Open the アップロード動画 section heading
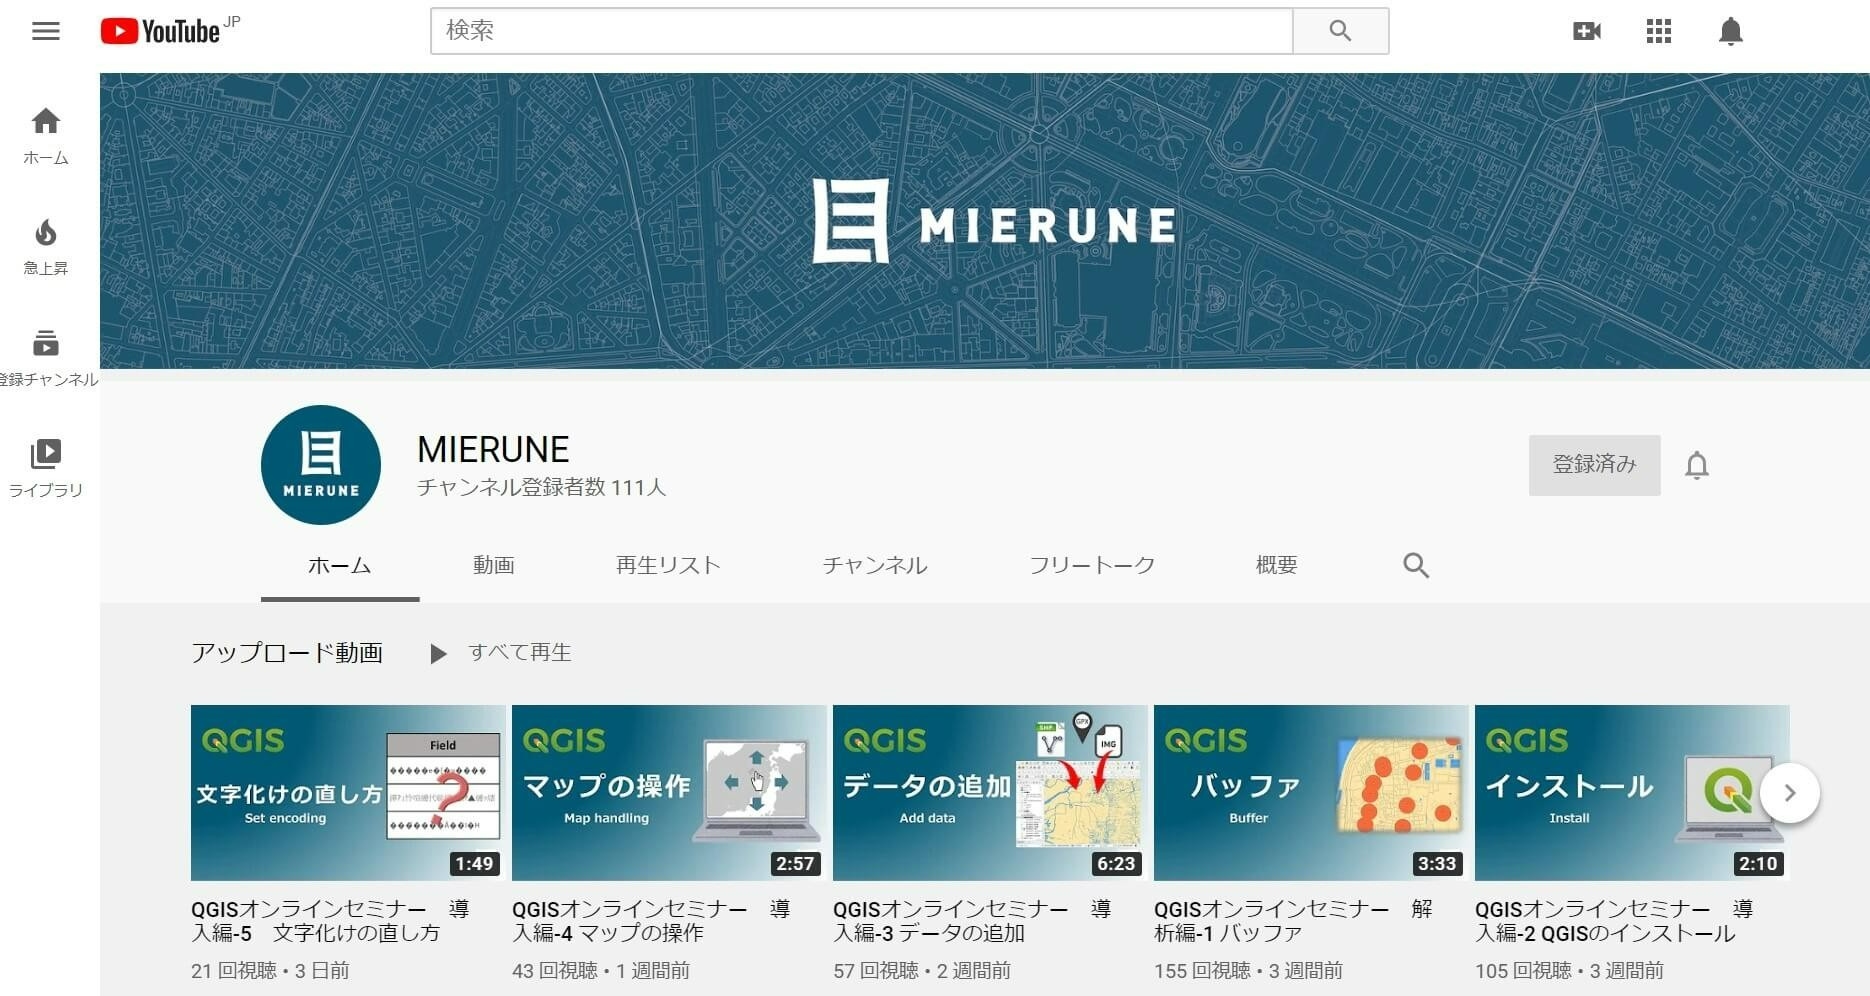1870x996 pixels. point(287,653)
